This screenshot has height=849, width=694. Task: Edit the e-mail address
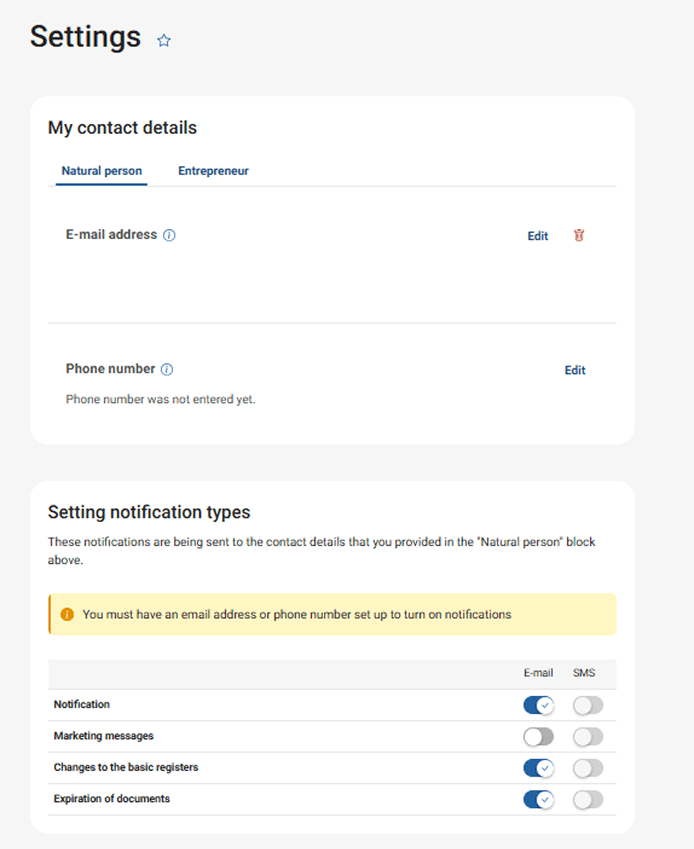click(537, 236)
